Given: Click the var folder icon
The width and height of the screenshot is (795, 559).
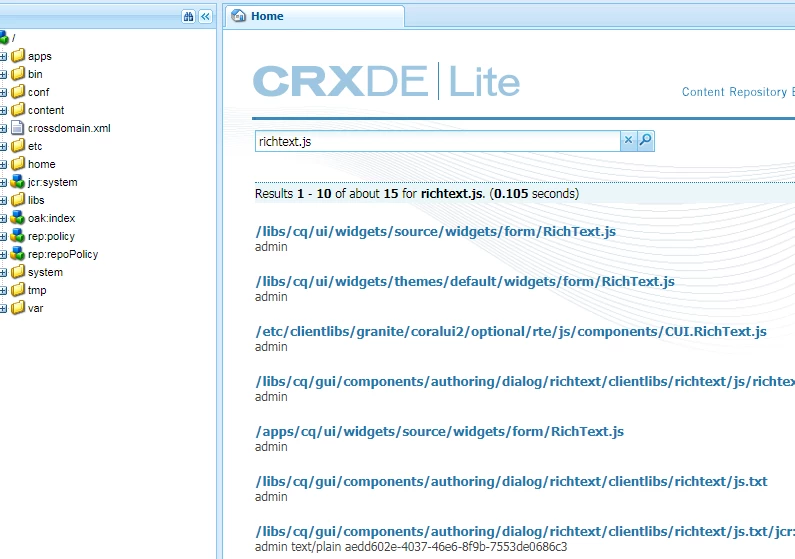Looking at the screenshot, I should pos(18,308).
